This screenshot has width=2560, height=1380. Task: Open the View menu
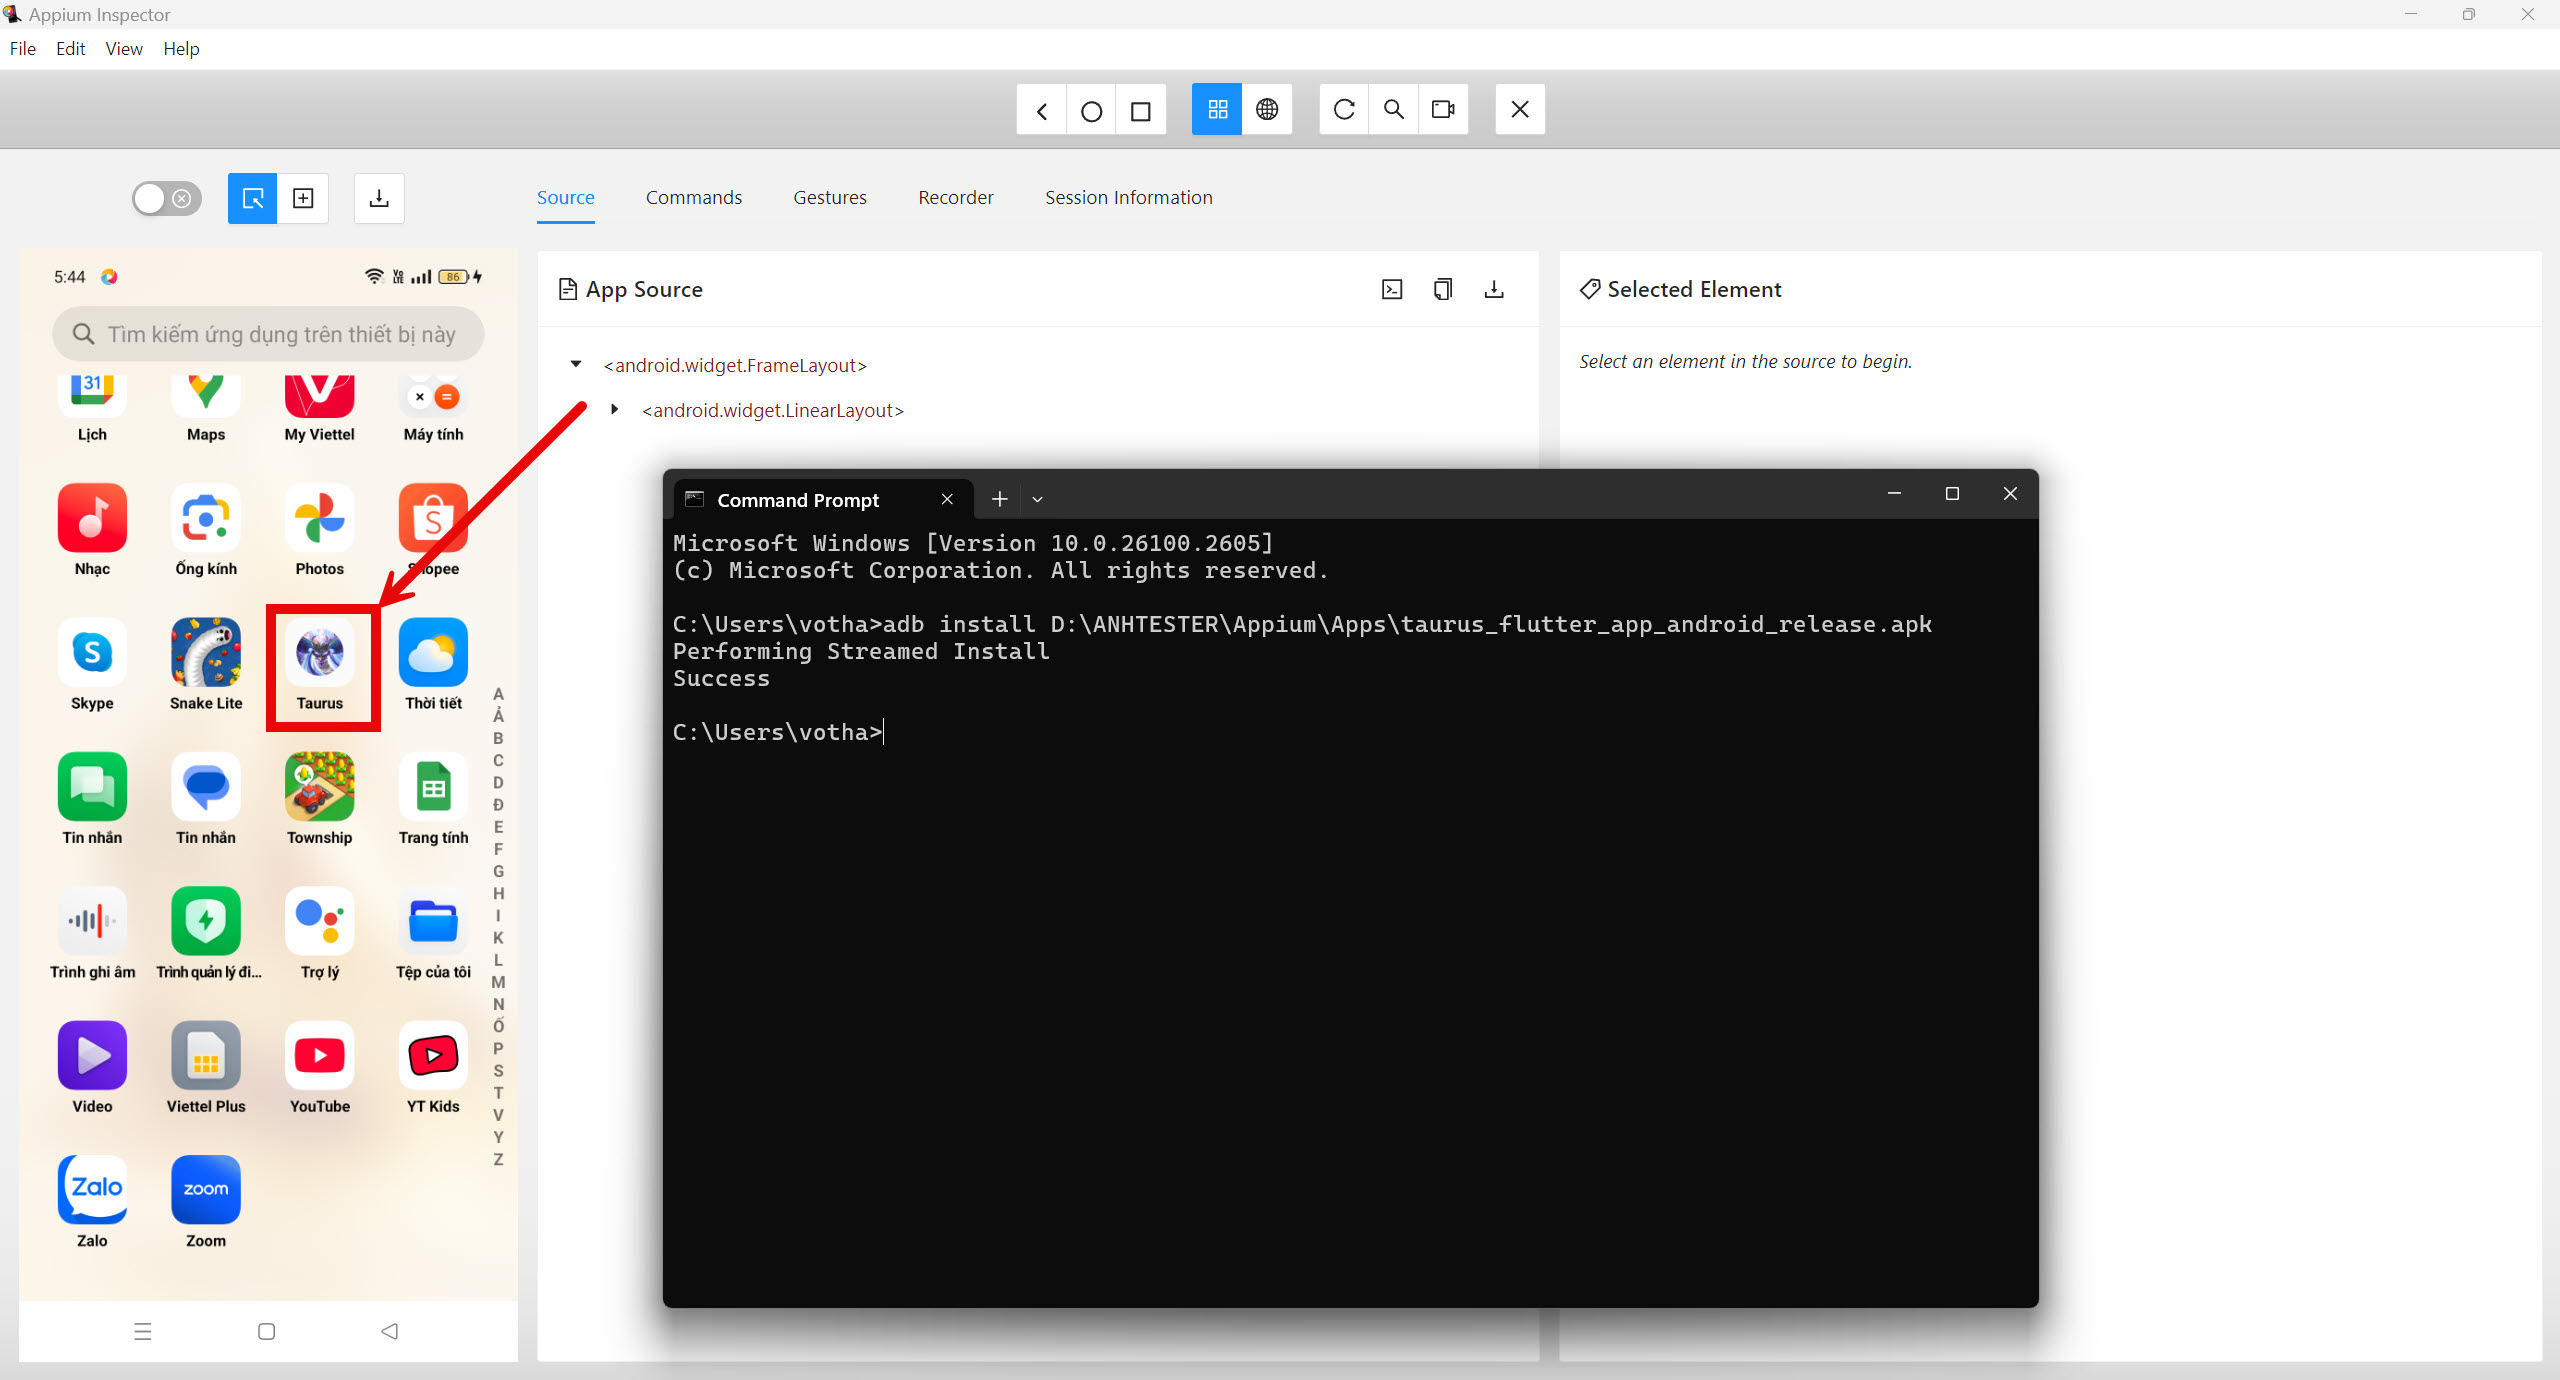124,49
